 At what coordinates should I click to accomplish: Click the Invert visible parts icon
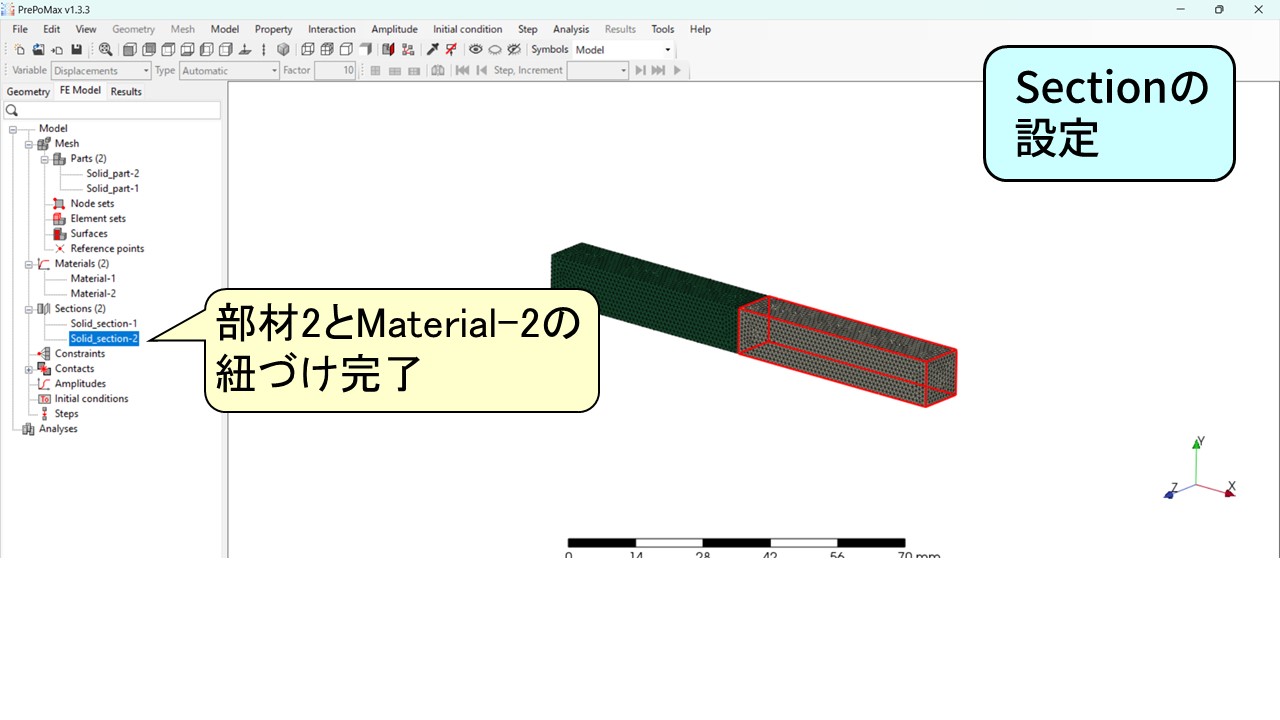[513, 49]
